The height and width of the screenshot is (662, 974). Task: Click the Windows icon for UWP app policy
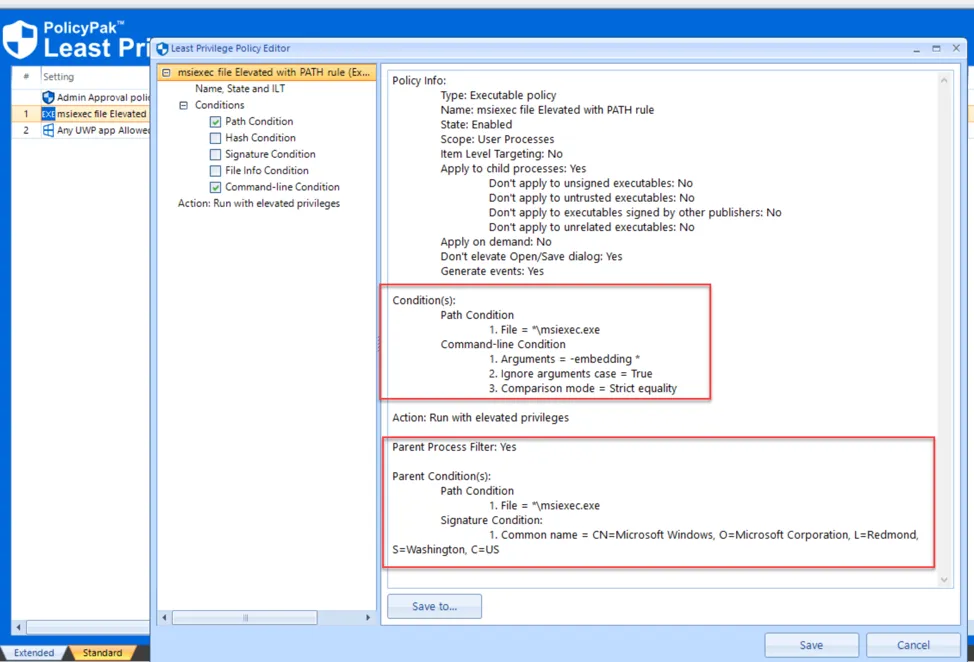[48, 130]
